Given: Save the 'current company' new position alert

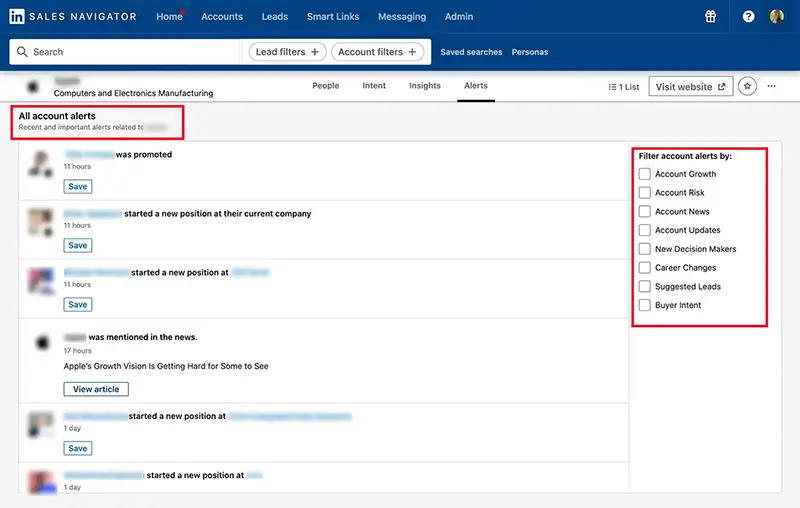Looking at the screenshot, I should pos(78,245).
